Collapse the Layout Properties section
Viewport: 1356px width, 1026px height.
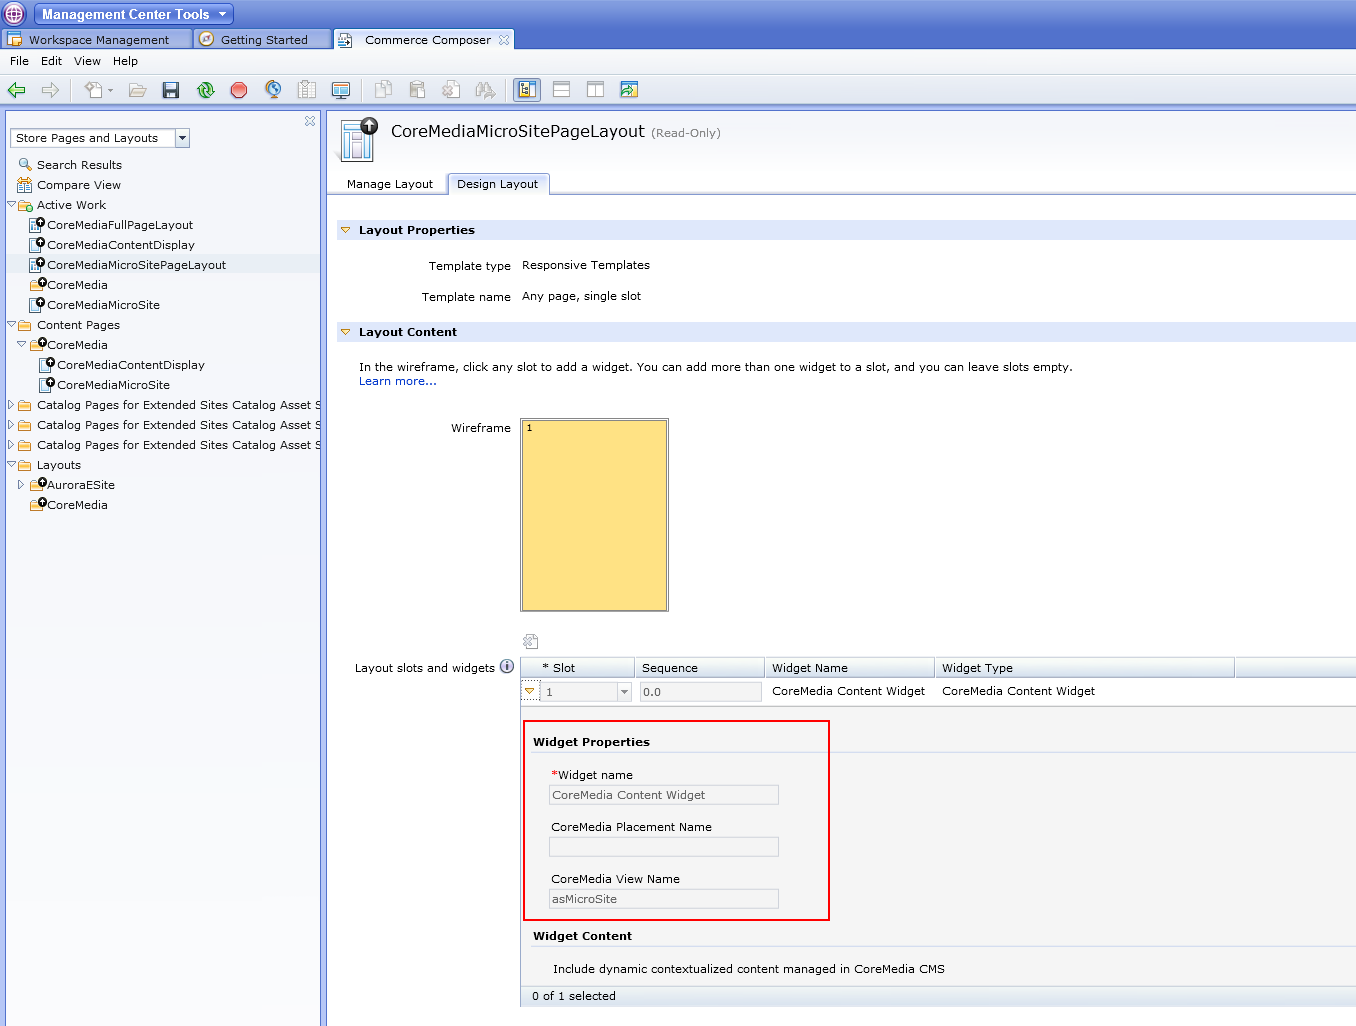(x=346, y=230)
